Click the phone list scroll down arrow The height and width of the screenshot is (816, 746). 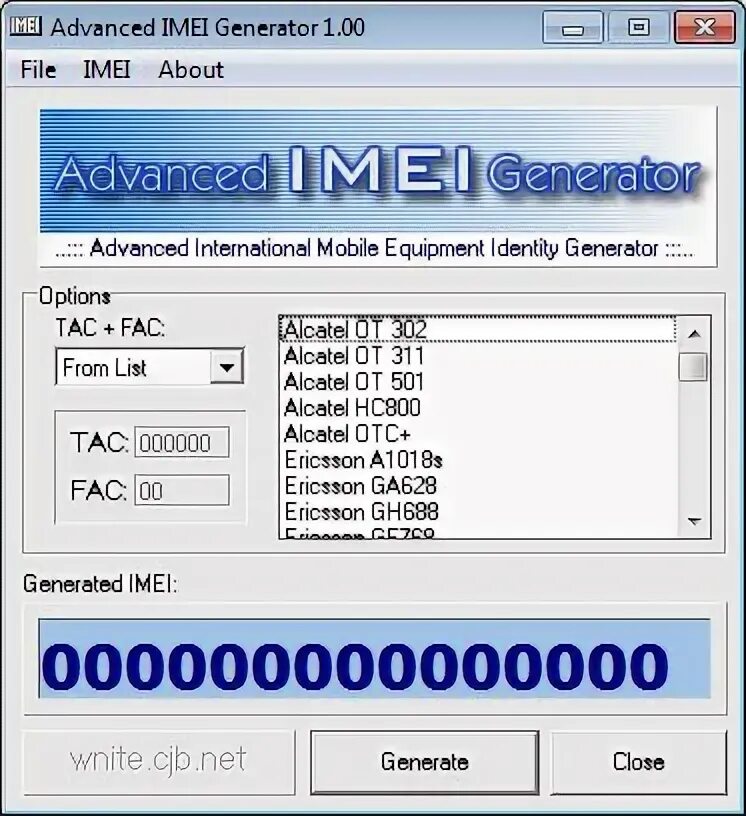point(694,521)
